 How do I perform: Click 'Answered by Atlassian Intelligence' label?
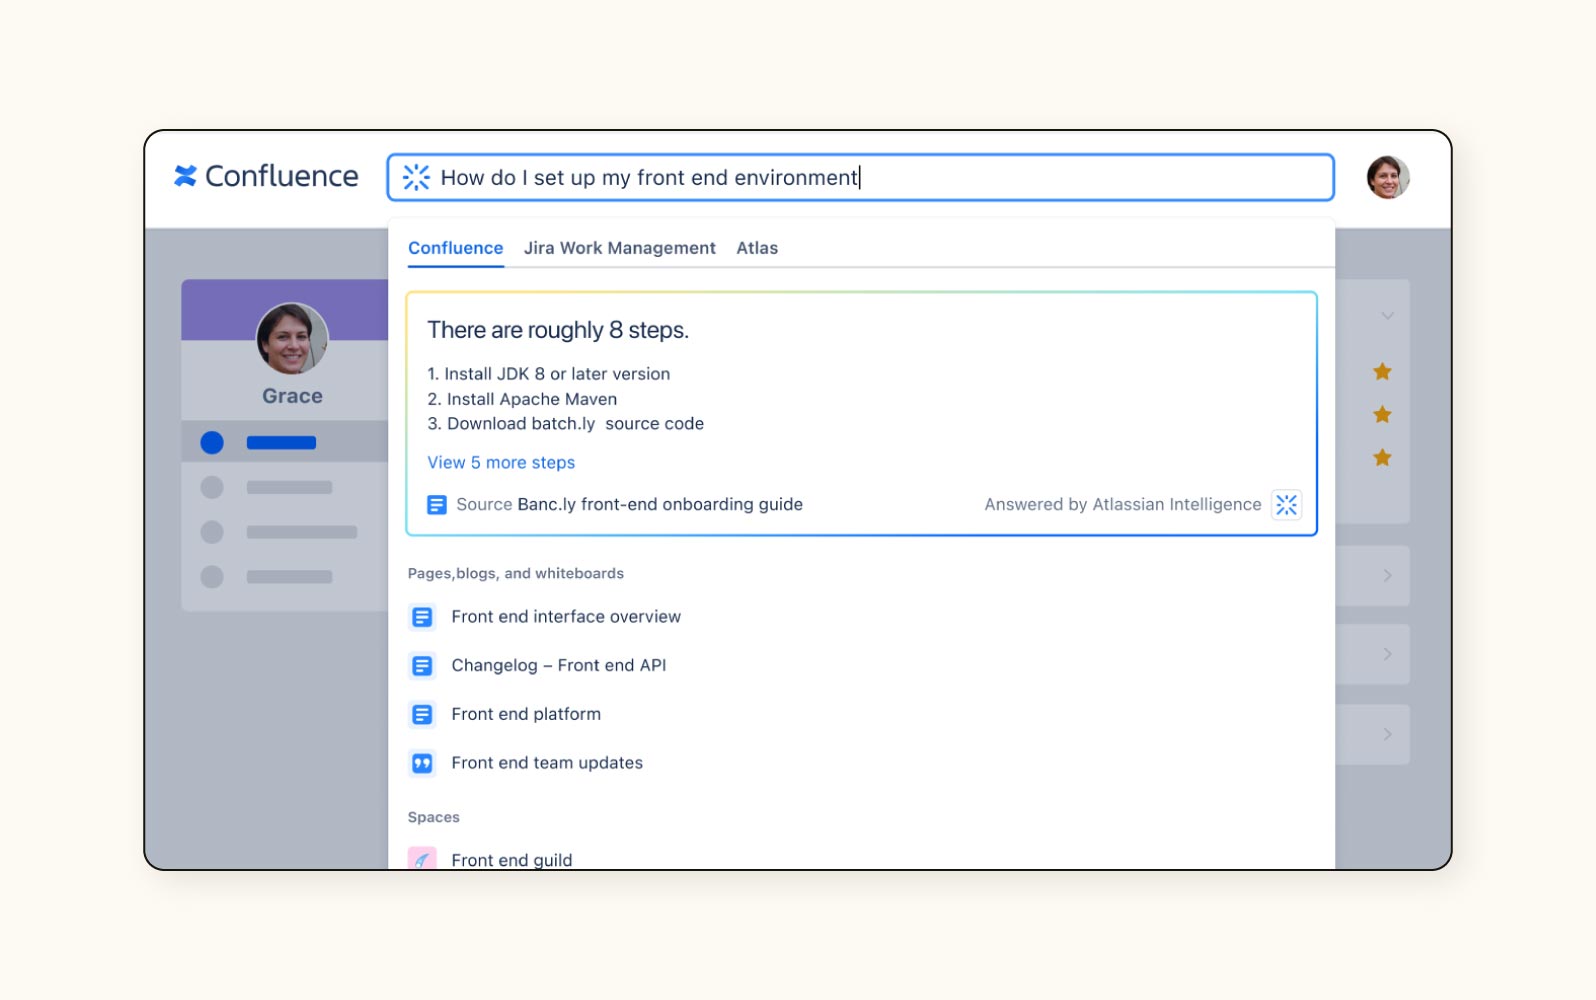1123,504
